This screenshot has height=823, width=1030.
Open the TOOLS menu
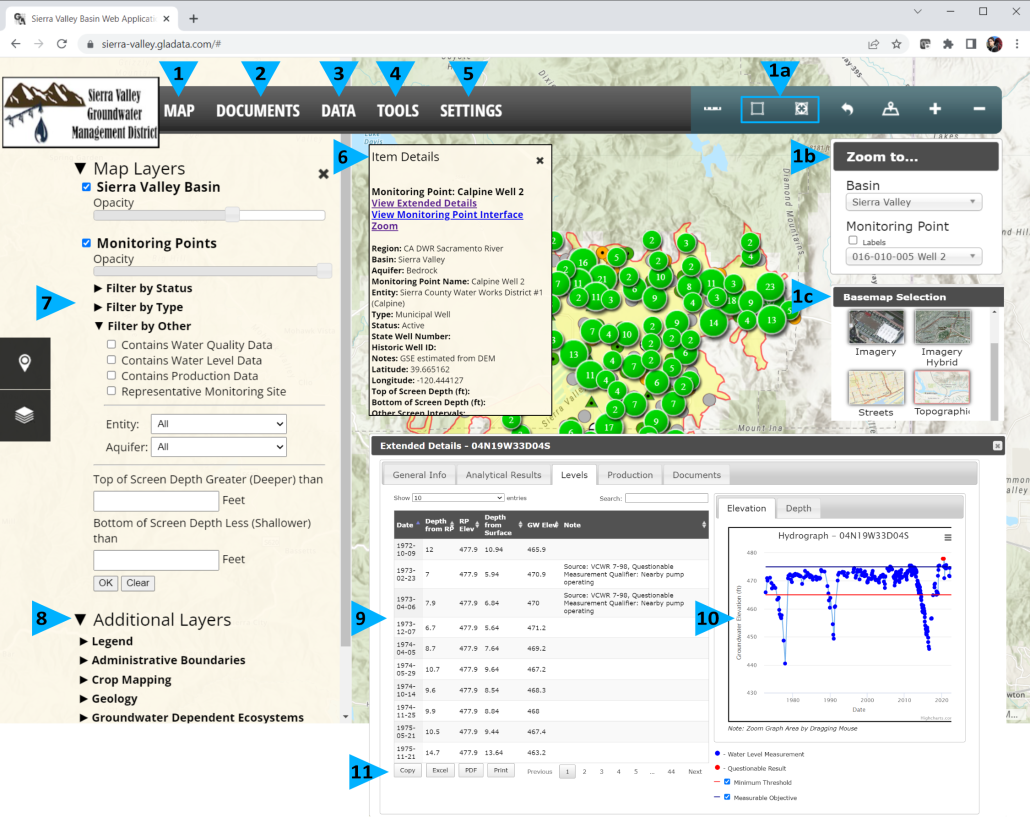pos(397,111)
